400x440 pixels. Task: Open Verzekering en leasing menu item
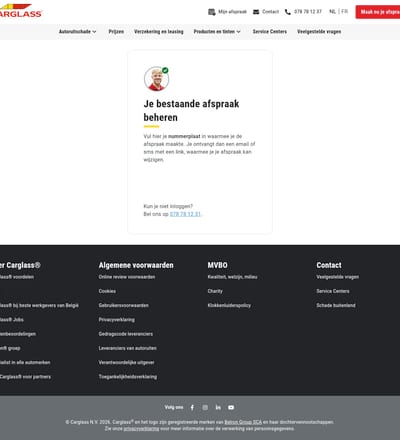click(159, 32)
